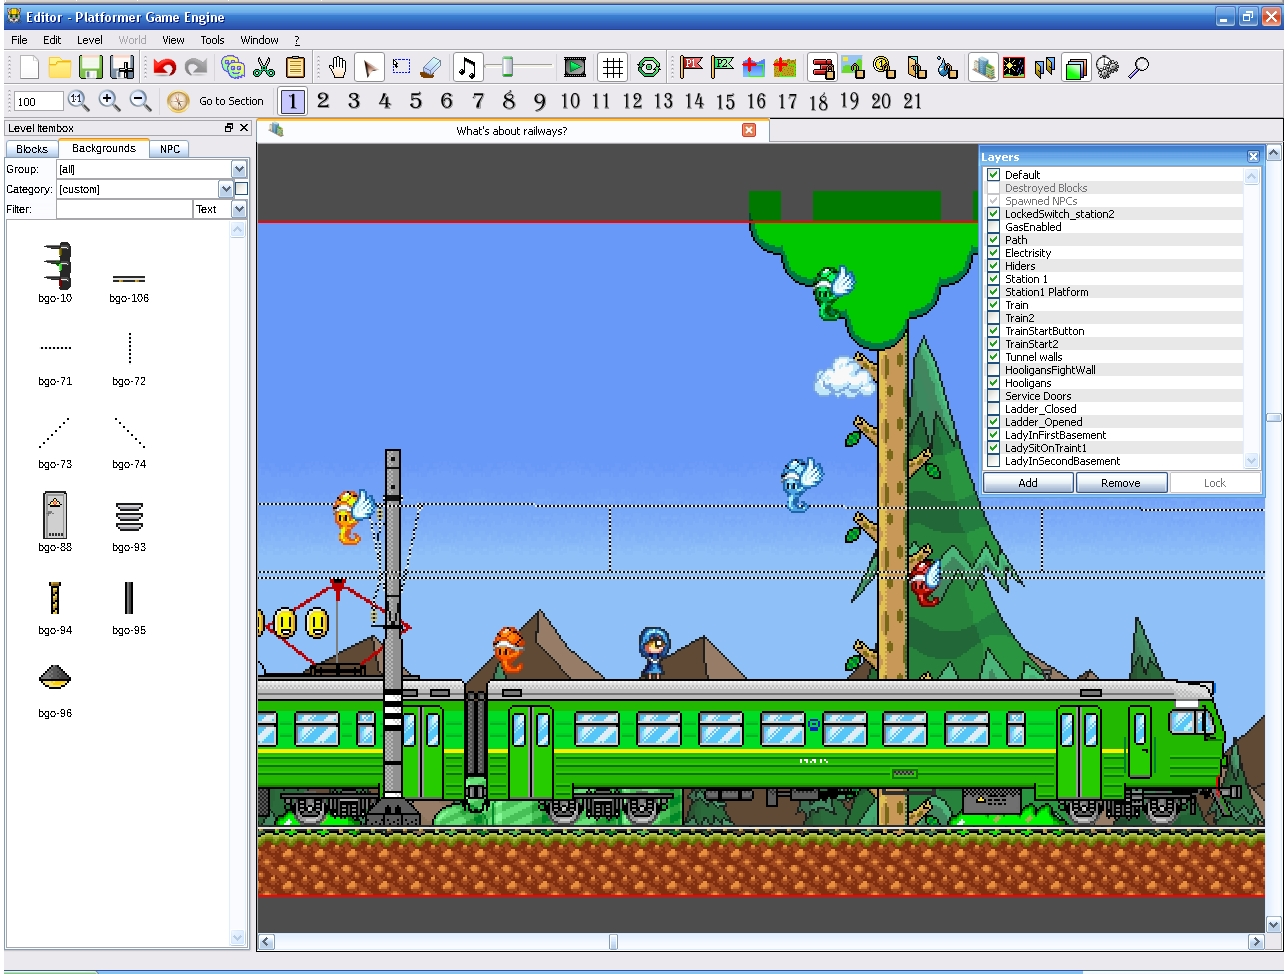
Task: Reset zoom to 1:1
Action: 78,100
